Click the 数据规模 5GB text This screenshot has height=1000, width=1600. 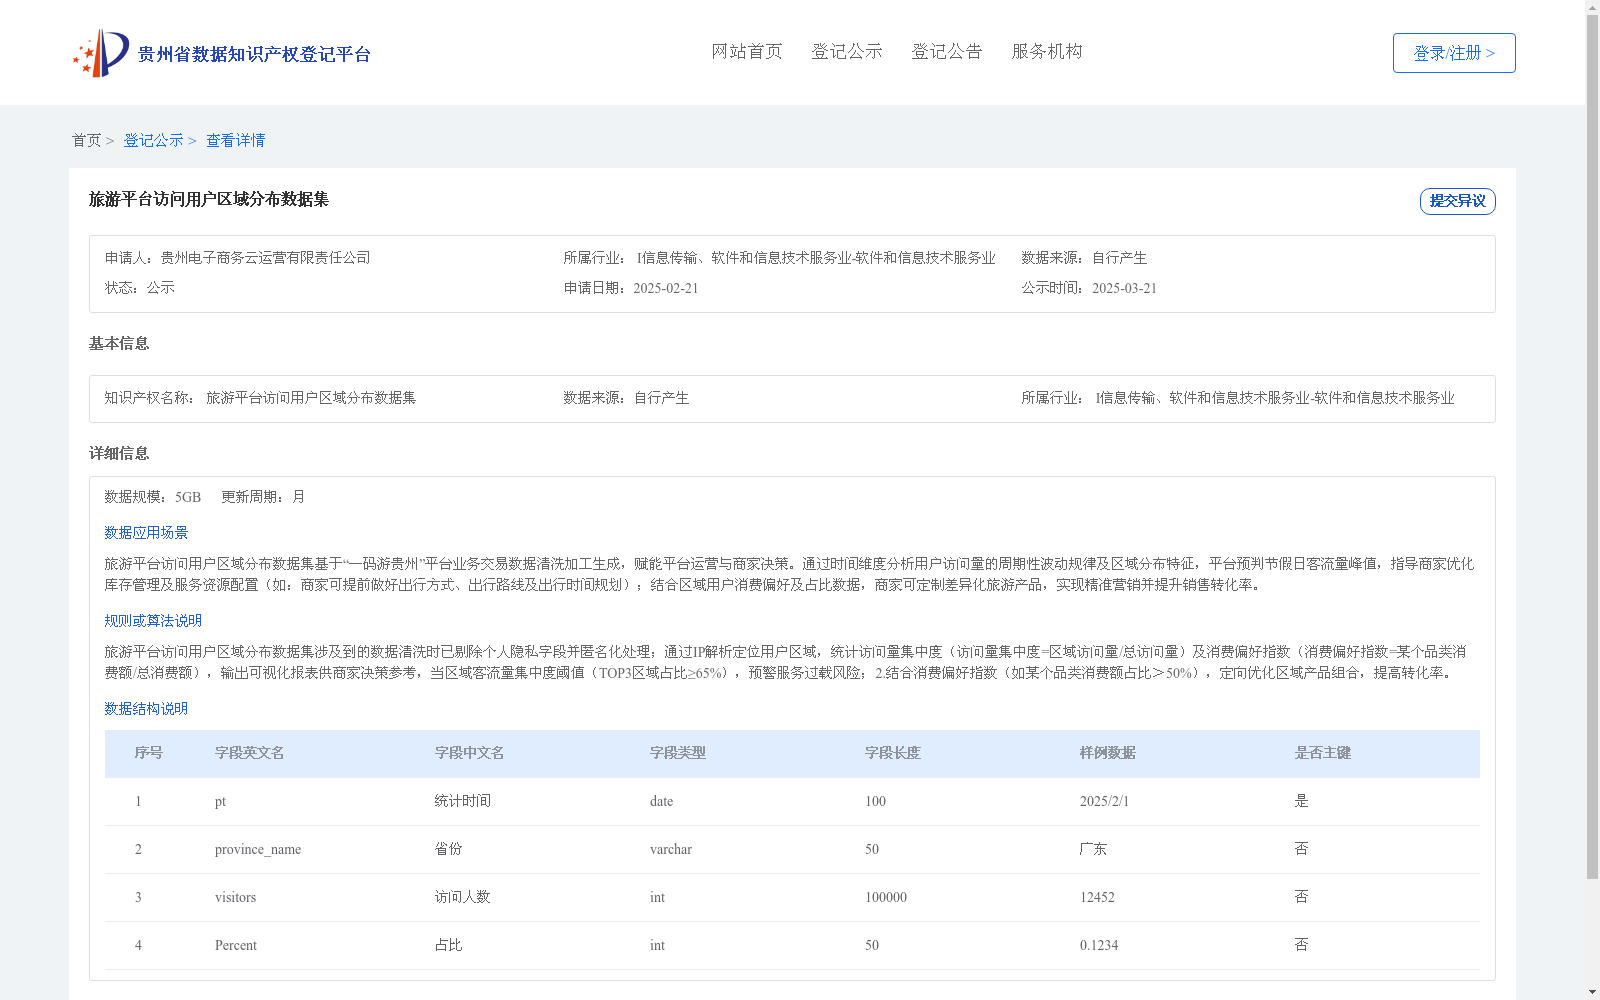tap(153, 497)
